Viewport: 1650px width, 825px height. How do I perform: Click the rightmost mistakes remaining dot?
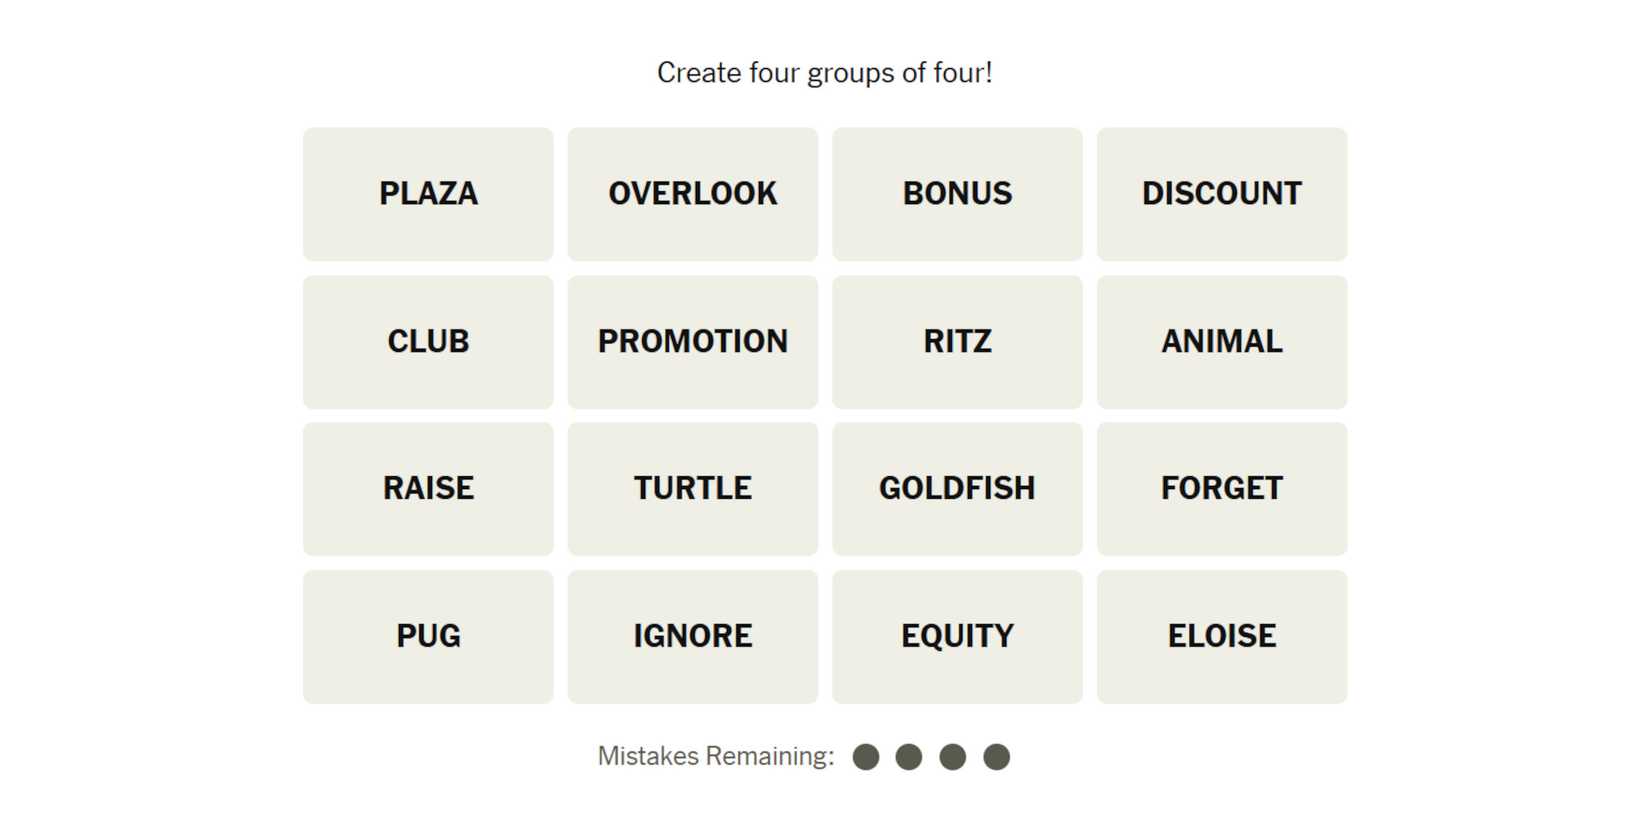point(996,757)
